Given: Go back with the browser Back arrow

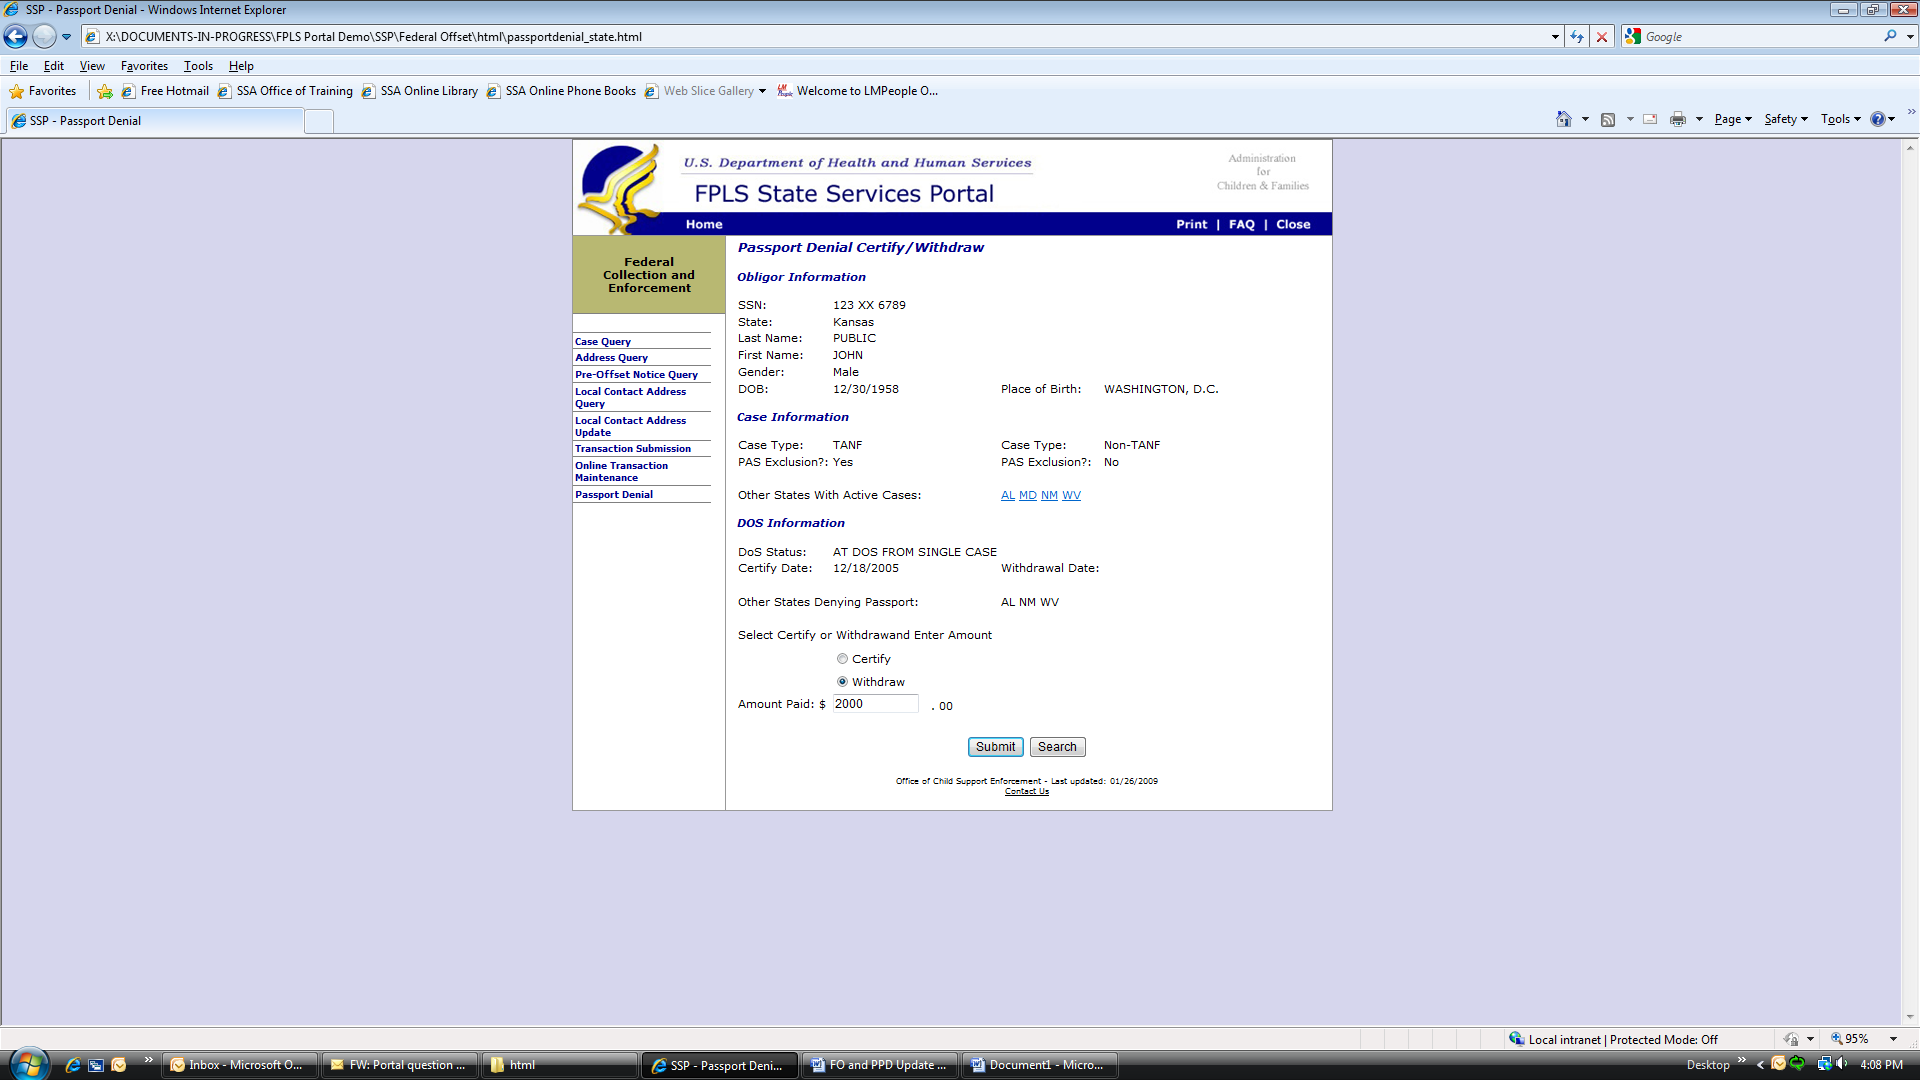Looking at the screenshot, I should point(16,37).
